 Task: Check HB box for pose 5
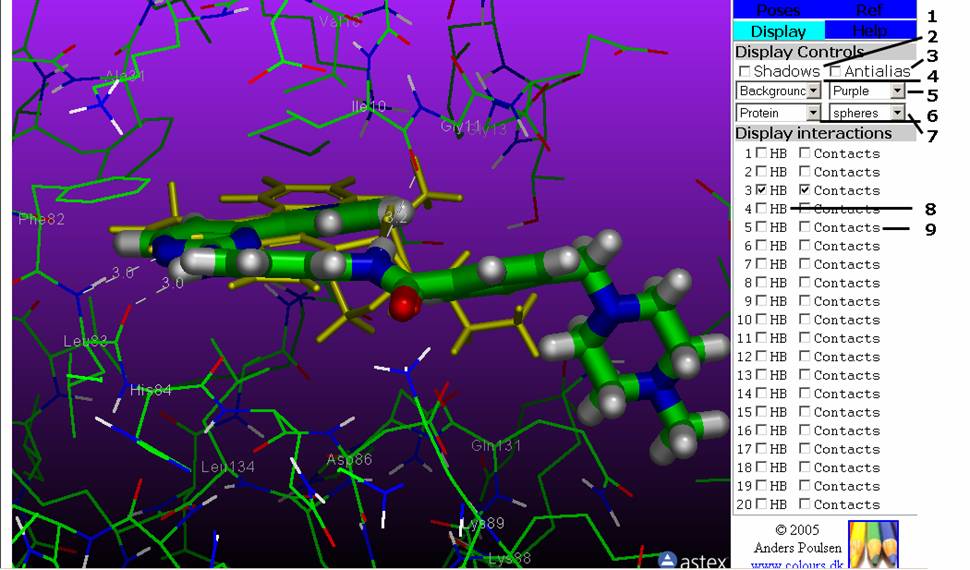click(x=762, y=227)
